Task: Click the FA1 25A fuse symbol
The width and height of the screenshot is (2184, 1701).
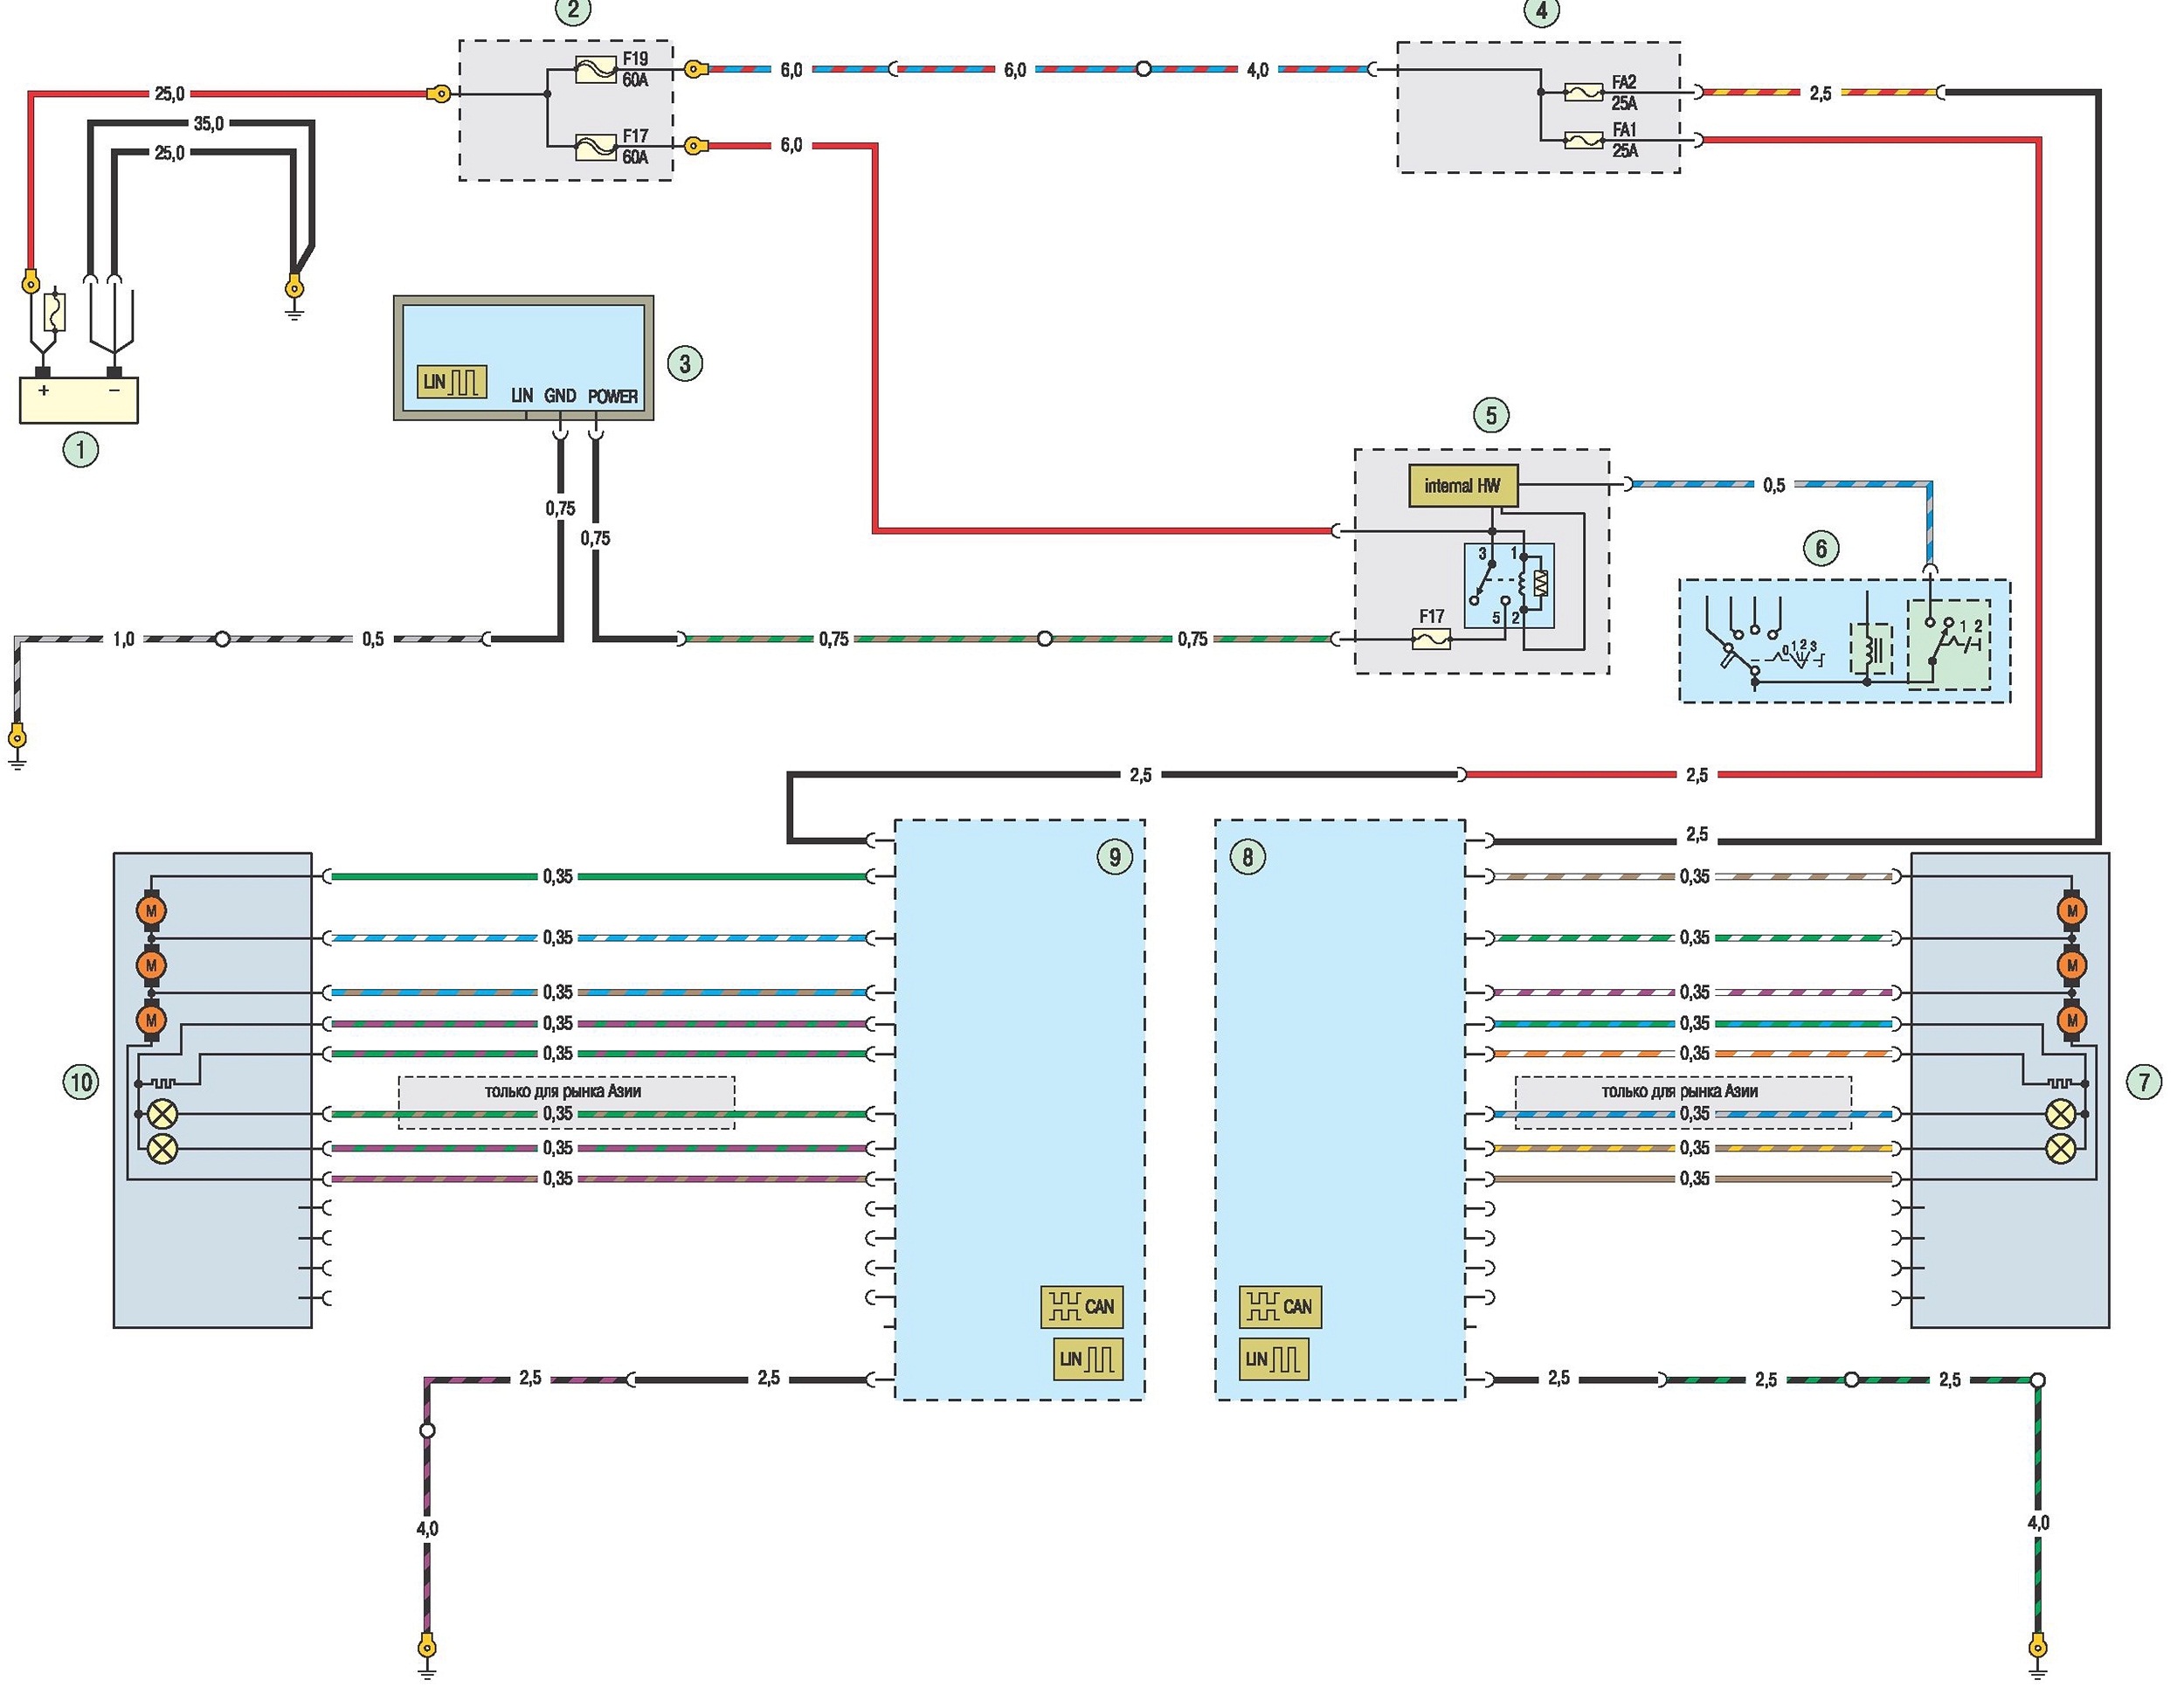Action: click(1583, 141)
